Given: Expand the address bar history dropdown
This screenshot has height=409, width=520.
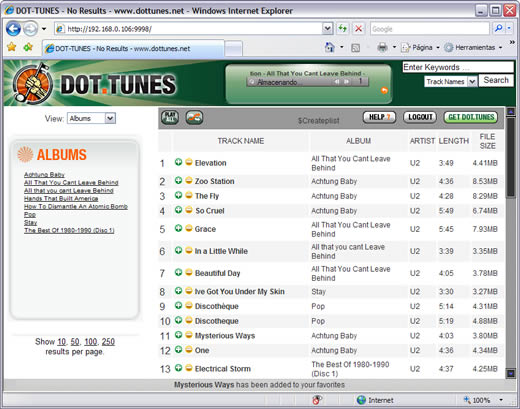Looking at the screenshot, I should point(327,29).
